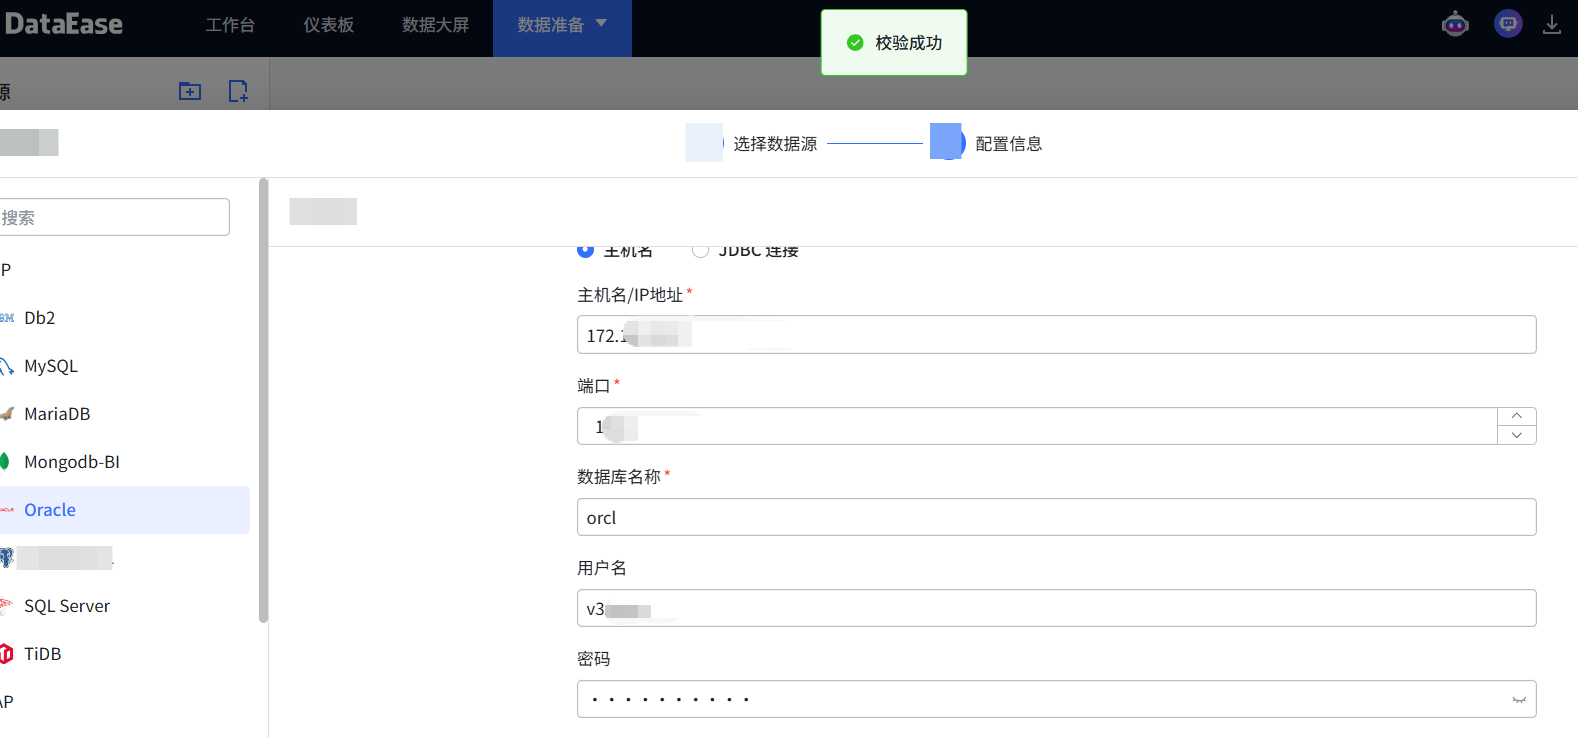
Task: Click the 校验成功 notification
Action: tap(894, 42)
